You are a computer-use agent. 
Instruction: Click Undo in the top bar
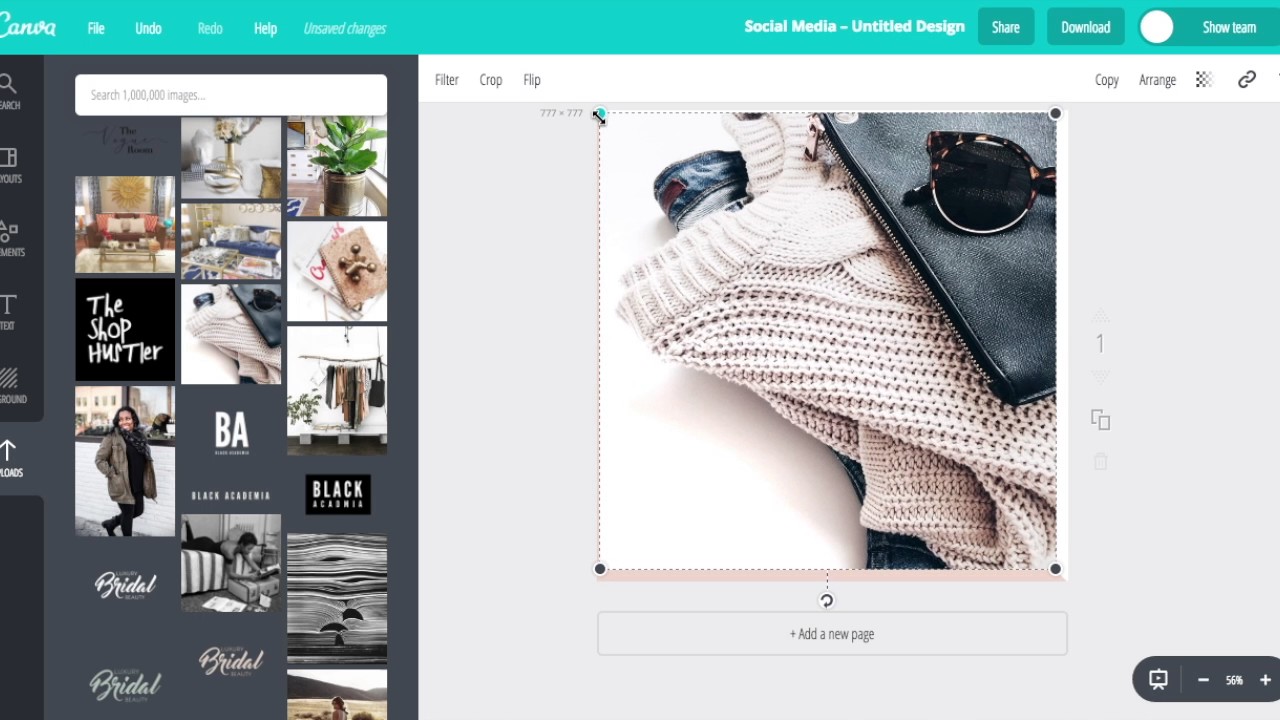(x=148, y=28)
